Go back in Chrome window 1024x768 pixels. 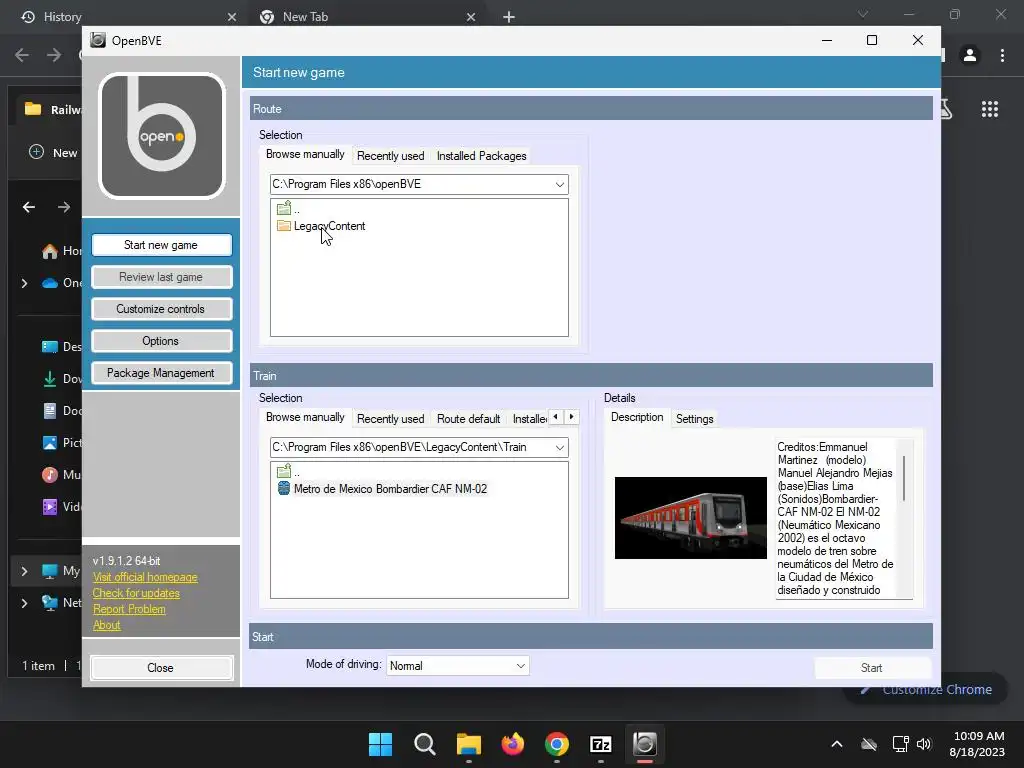[22, 56]
